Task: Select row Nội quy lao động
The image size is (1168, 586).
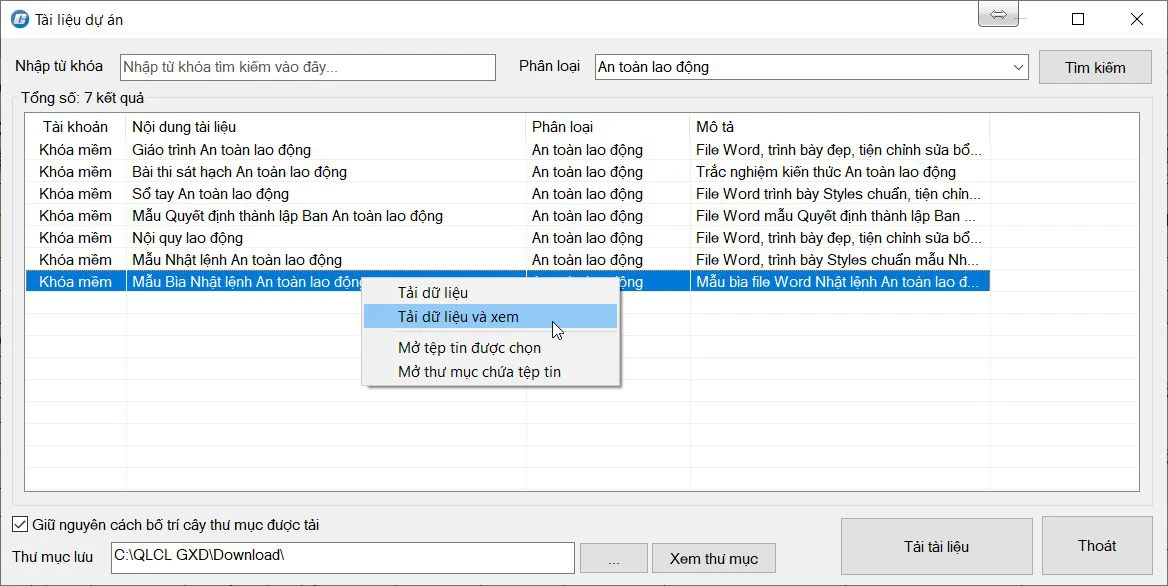Action: [x=507, y=238]
